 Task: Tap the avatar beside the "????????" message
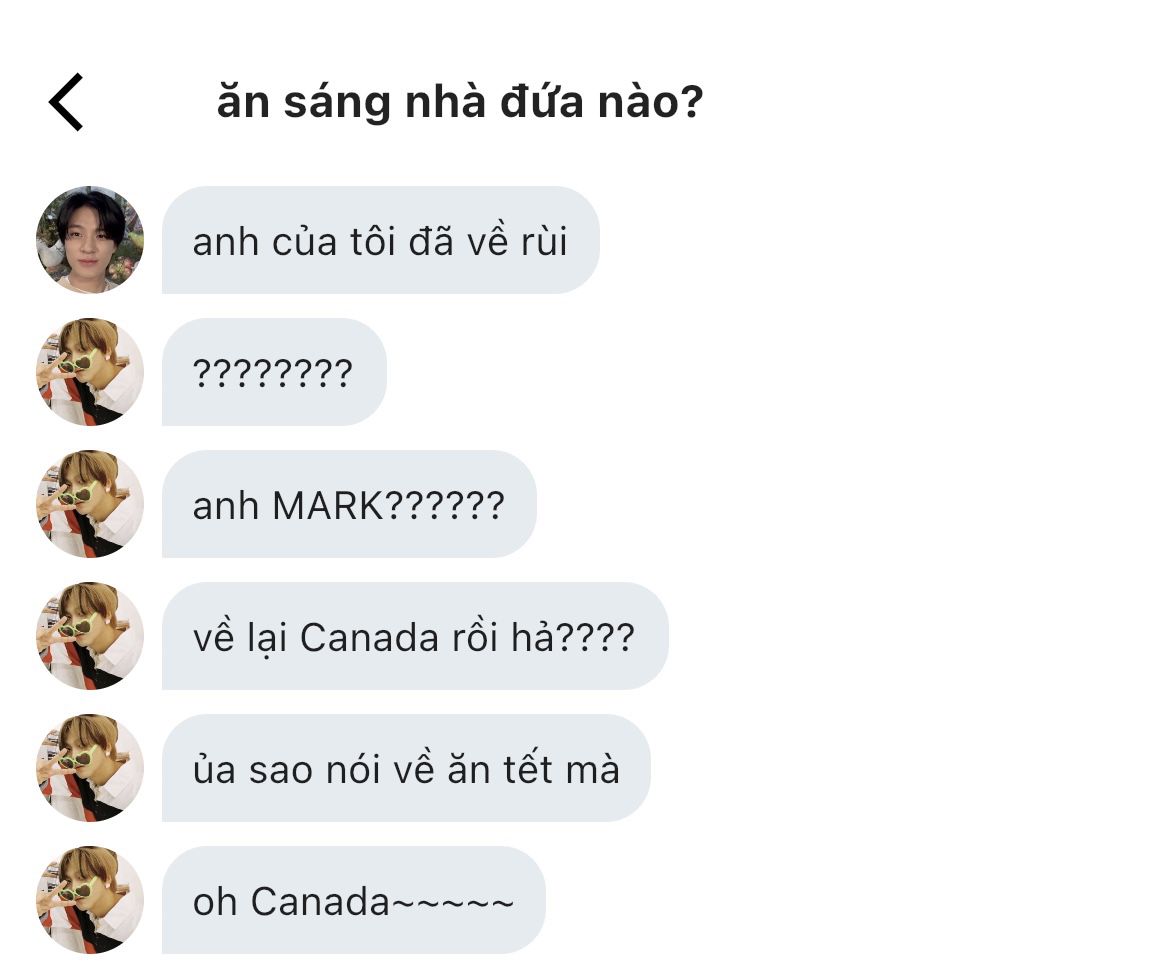pyautogui.click(x=90, y=372)
